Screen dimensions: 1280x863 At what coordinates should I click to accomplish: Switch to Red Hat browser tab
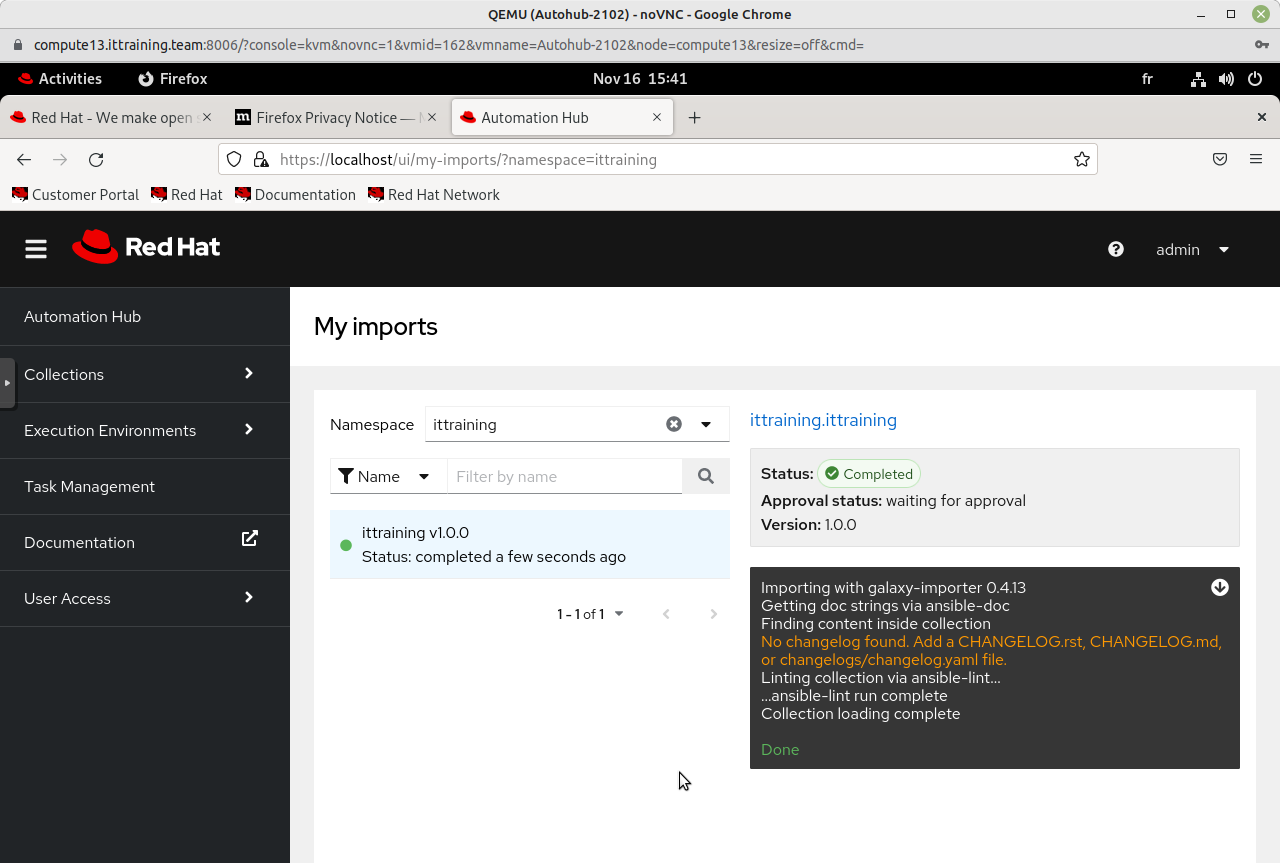click(x=110, y=117)
